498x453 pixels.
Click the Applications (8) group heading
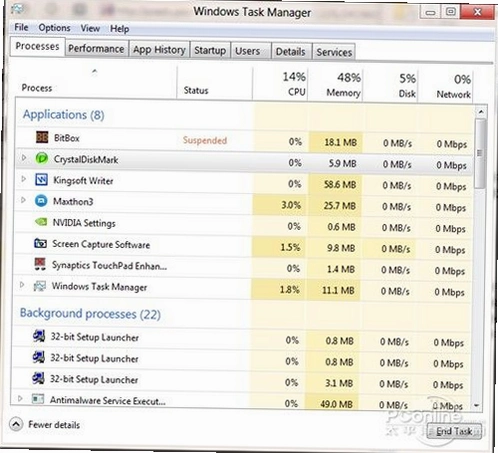[x=64, y=115]
